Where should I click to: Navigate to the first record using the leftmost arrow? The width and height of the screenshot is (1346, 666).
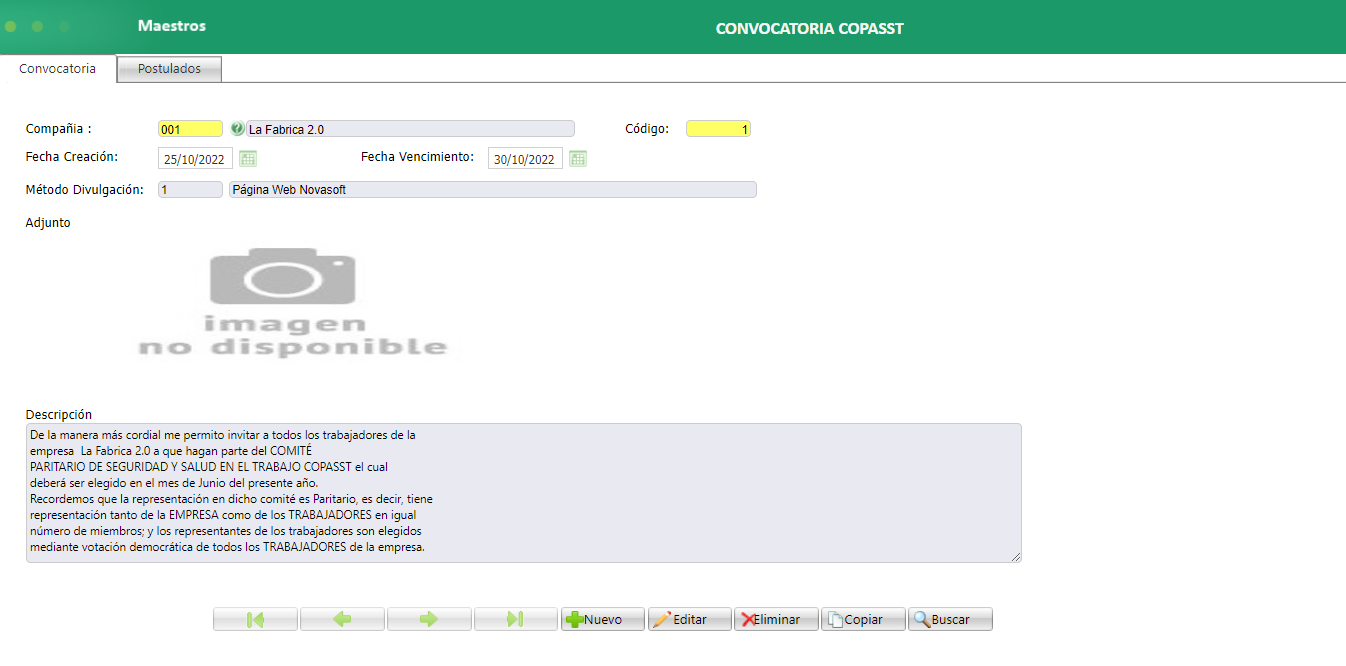(x=255, y=618)
